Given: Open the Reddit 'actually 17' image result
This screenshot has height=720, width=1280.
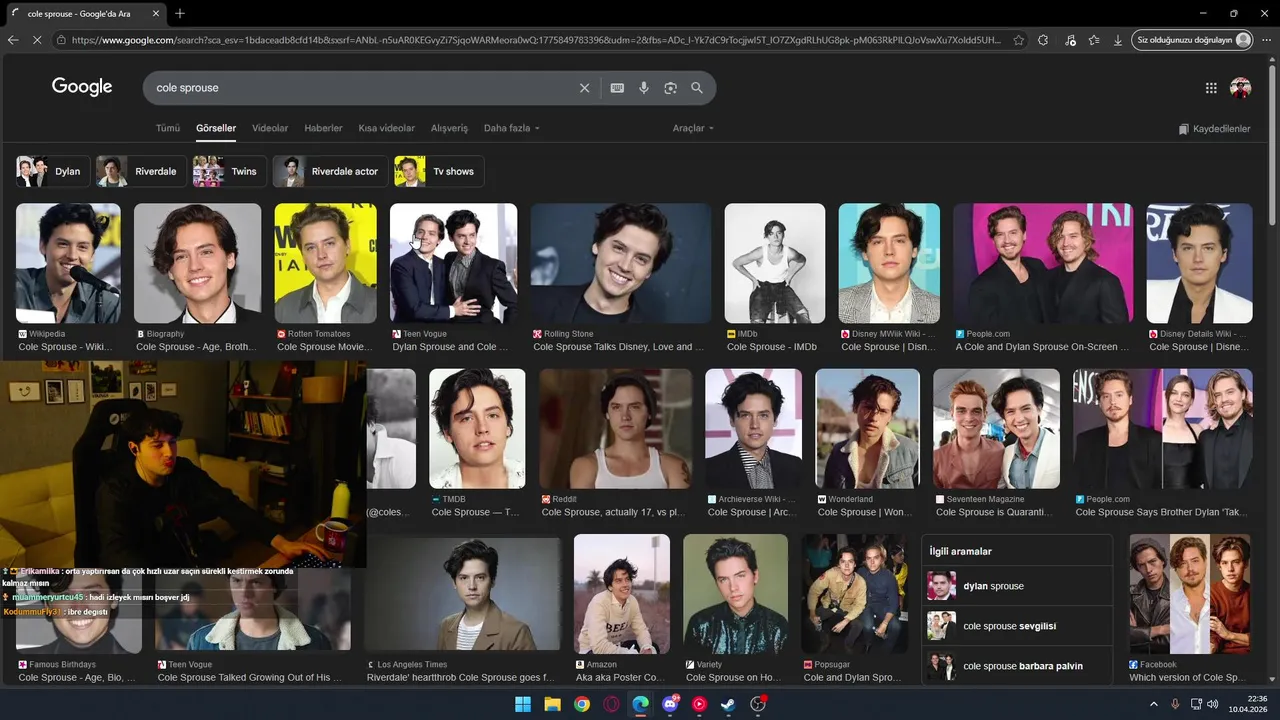Looking at the screenshot, I should [x=615, y=428].
